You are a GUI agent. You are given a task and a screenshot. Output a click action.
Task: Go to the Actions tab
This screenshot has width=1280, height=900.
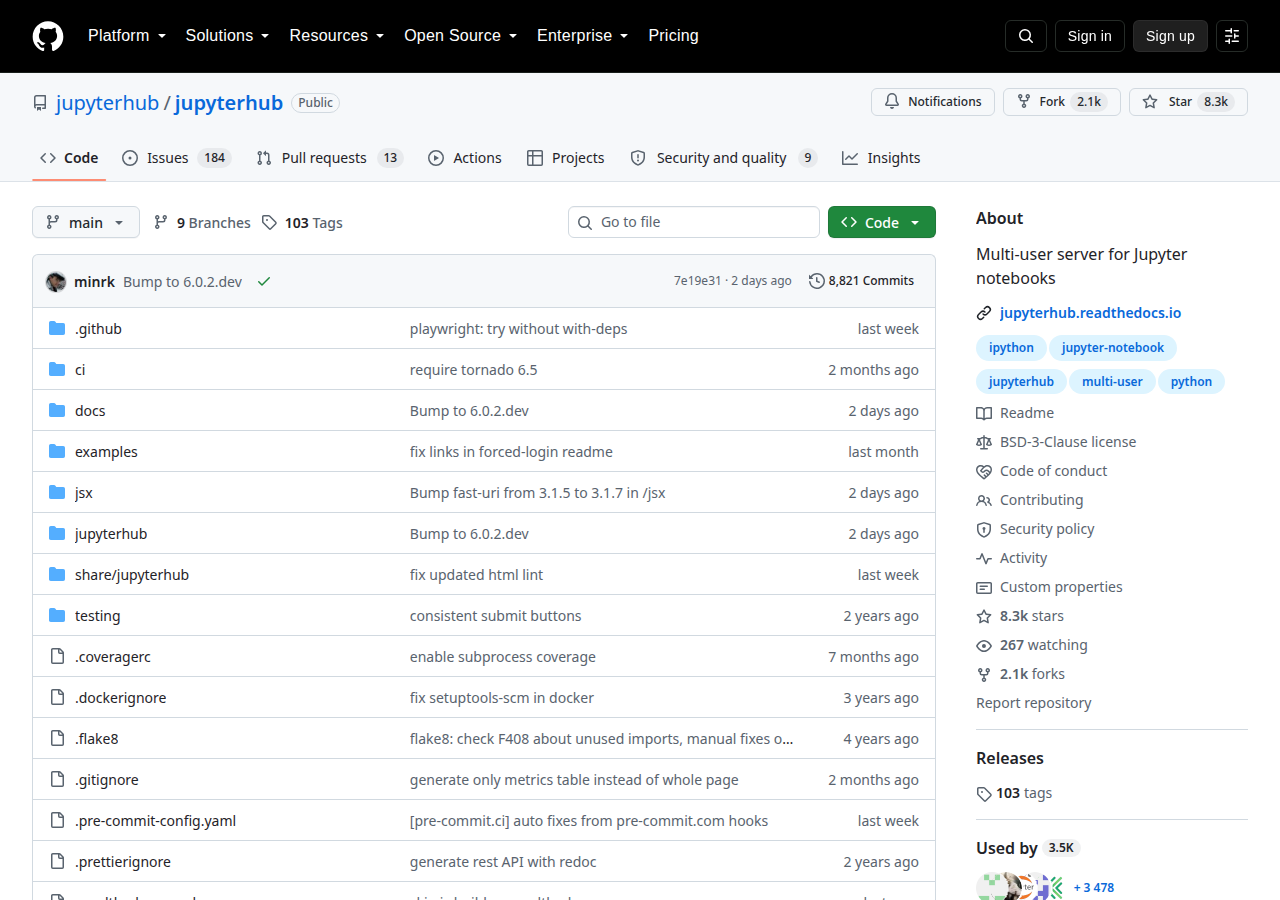[x=465, y=158]
